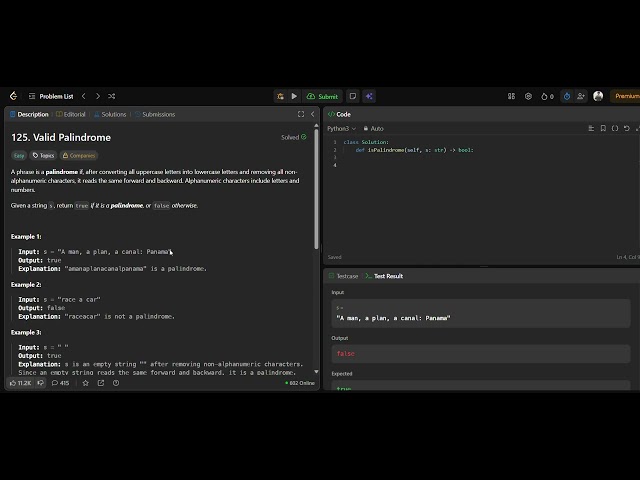This screenshot has width=640, height=480.
Task: Click the Saved status in editor
Action: [334, 257]
